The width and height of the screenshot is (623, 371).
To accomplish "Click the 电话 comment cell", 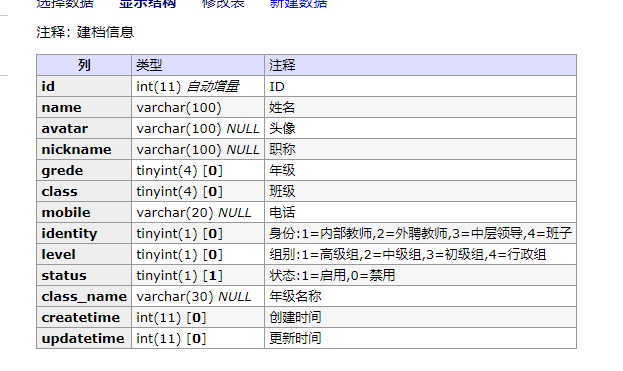I will (420, 213).
